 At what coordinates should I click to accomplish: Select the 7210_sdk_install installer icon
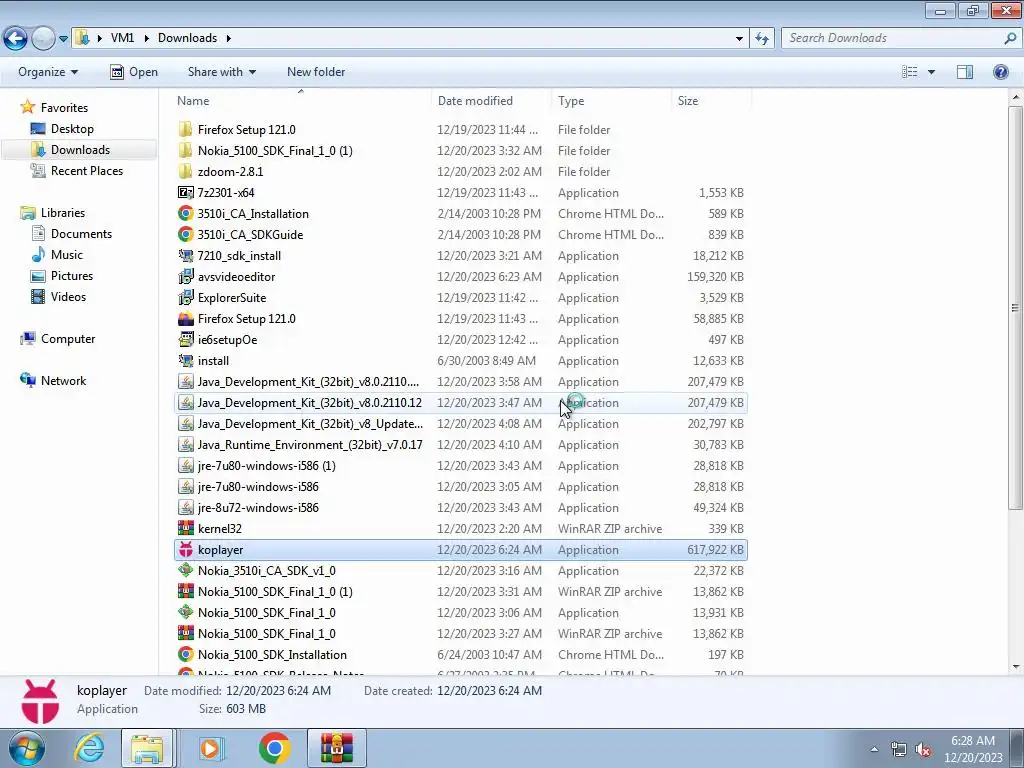[185, 255]
